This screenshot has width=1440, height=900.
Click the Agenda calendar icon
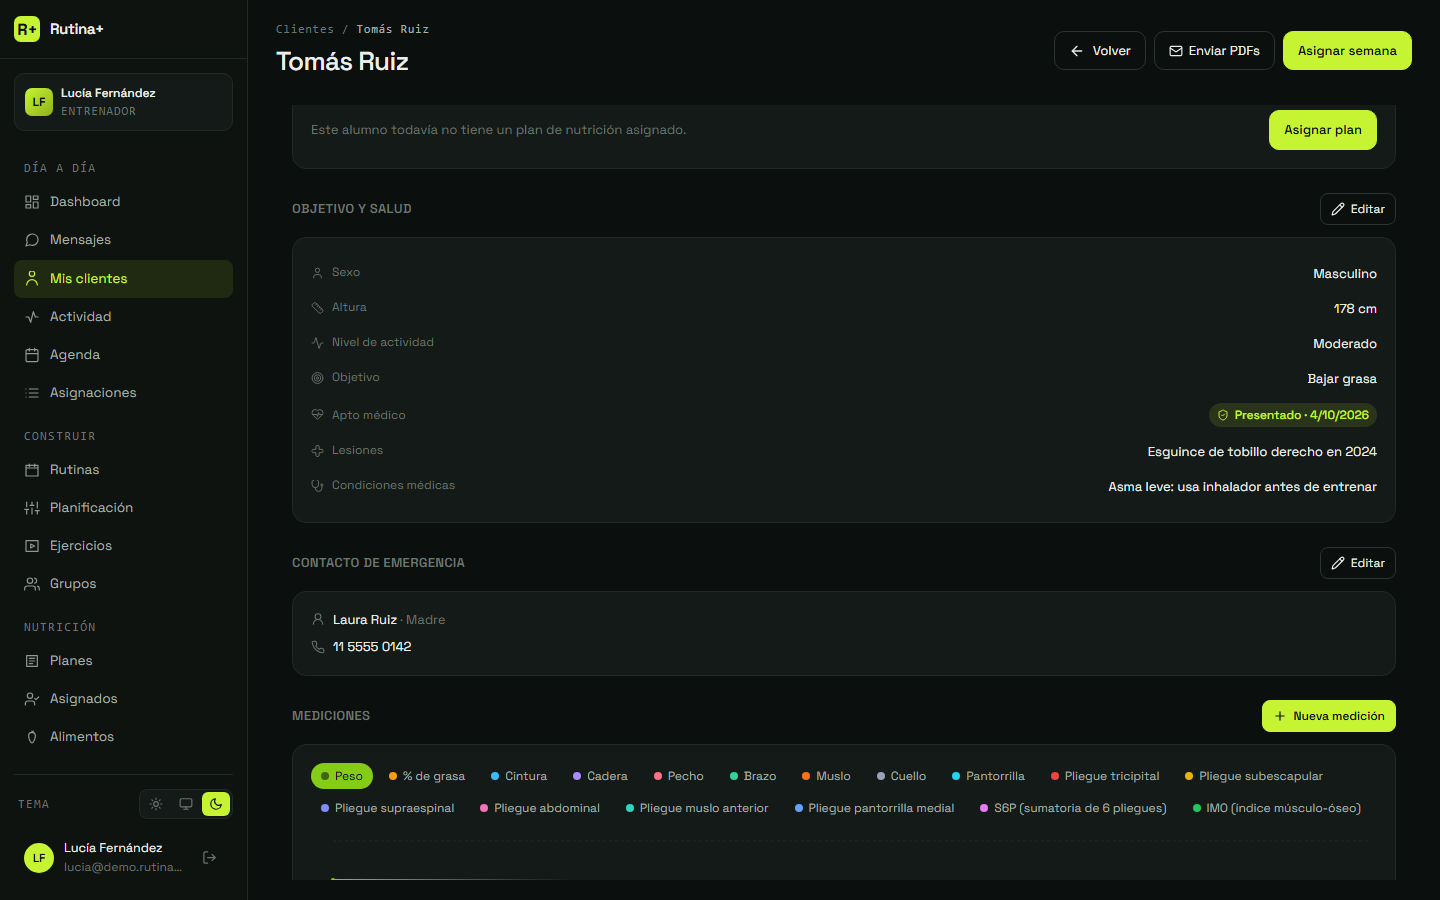(x=32, y=355)
